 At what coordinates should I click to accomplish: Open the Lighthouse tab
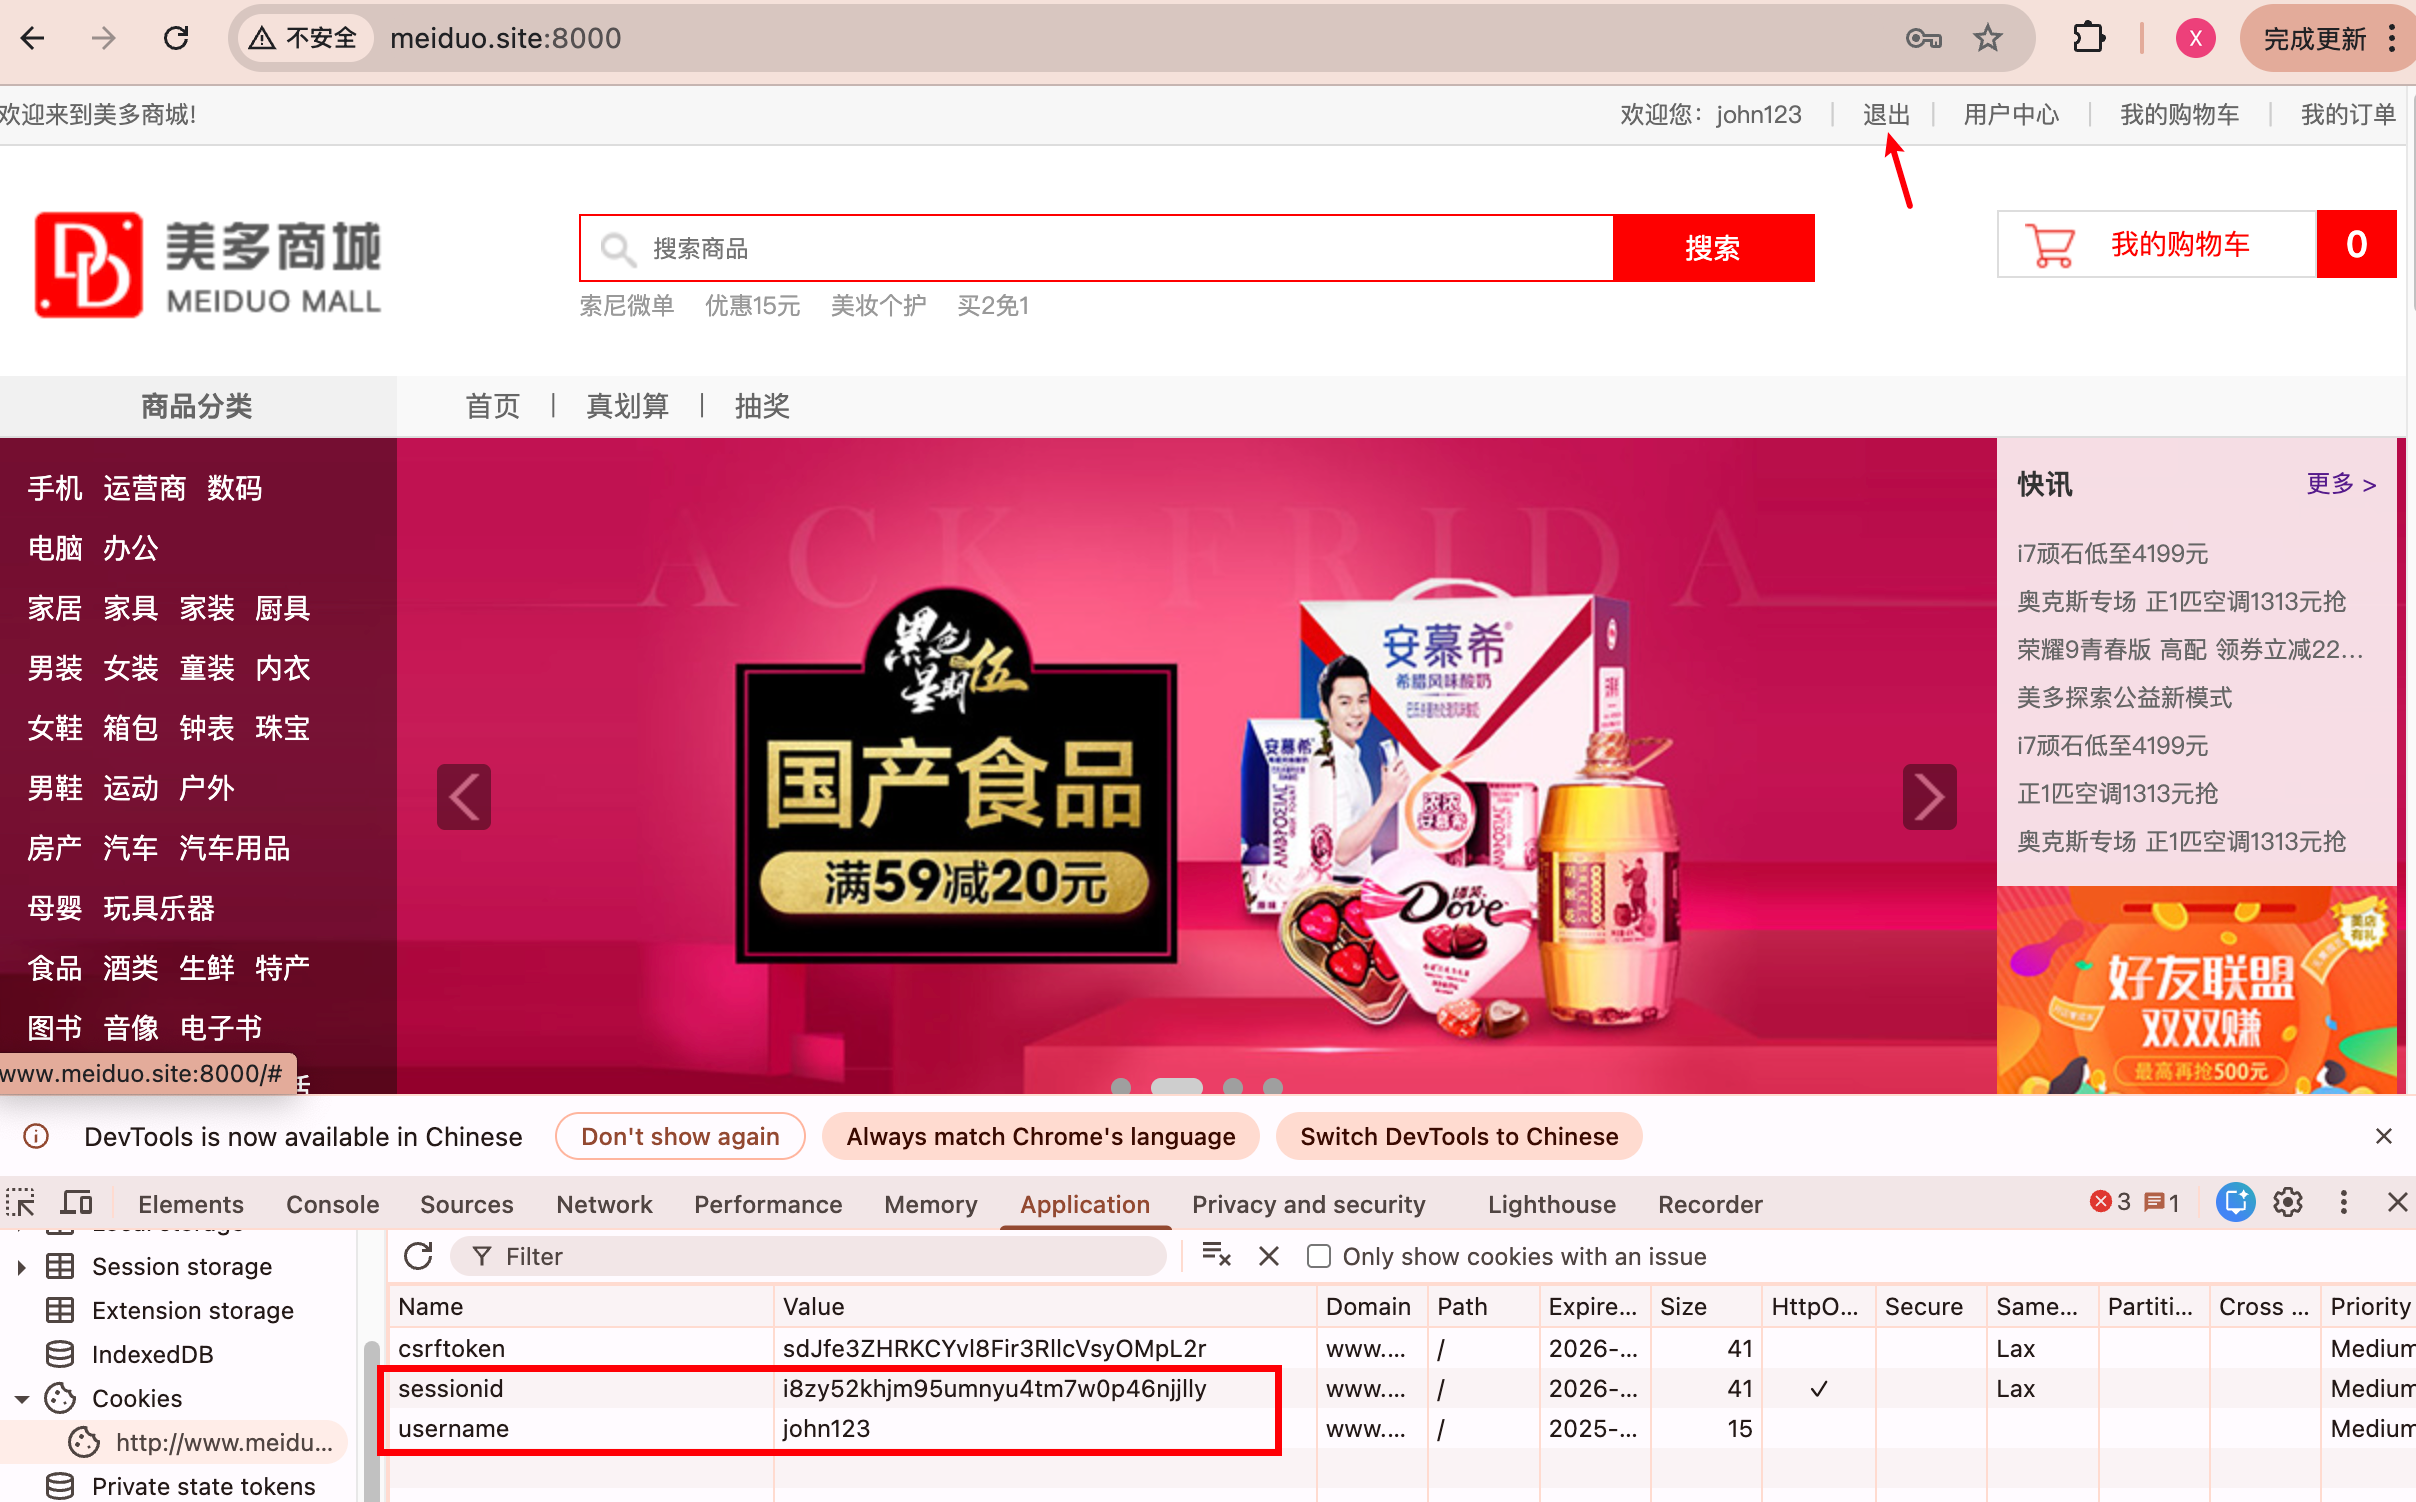click(1551, 1204)
